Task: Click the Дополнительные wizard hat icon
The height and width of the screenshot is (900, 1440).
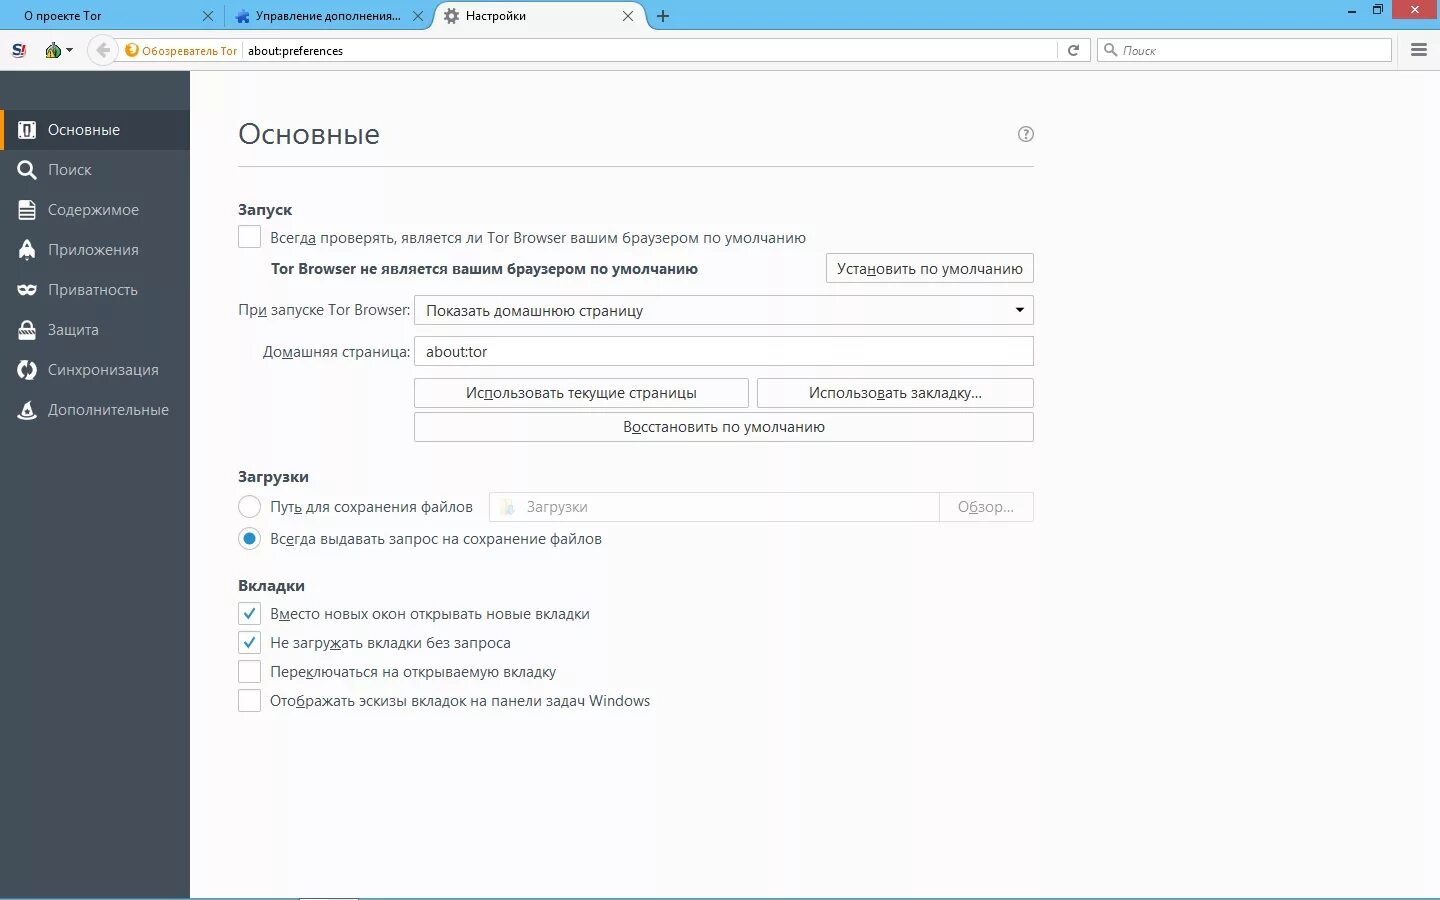Action: coord(27,410)
